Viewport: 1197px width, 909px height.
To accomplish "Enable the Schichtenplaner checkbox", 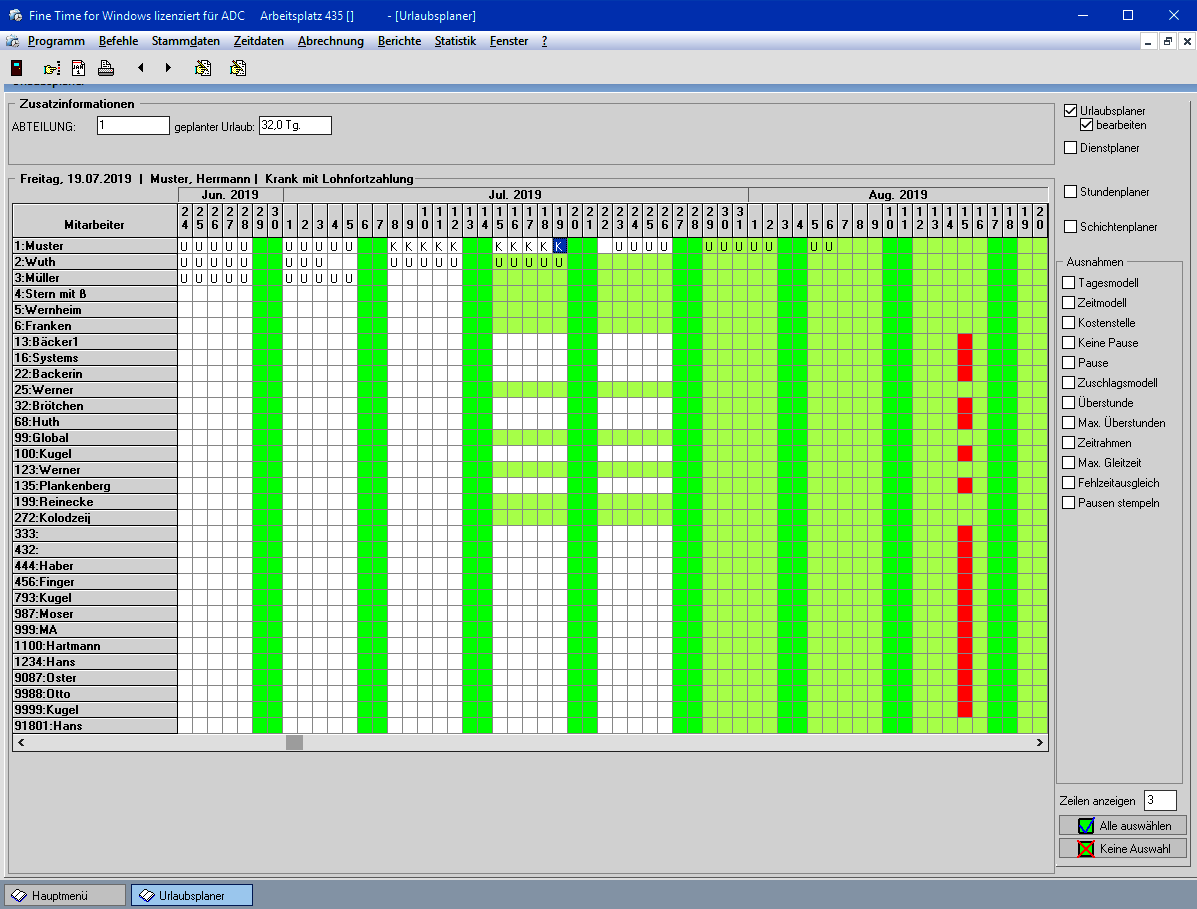I will [1070, 227].
